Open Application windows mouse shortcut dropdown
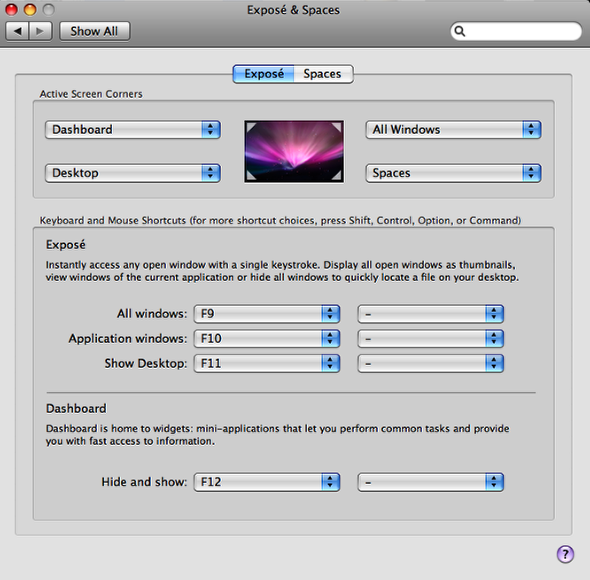Image resolution: width=590 pixels, height=580 pixels. 430,339
